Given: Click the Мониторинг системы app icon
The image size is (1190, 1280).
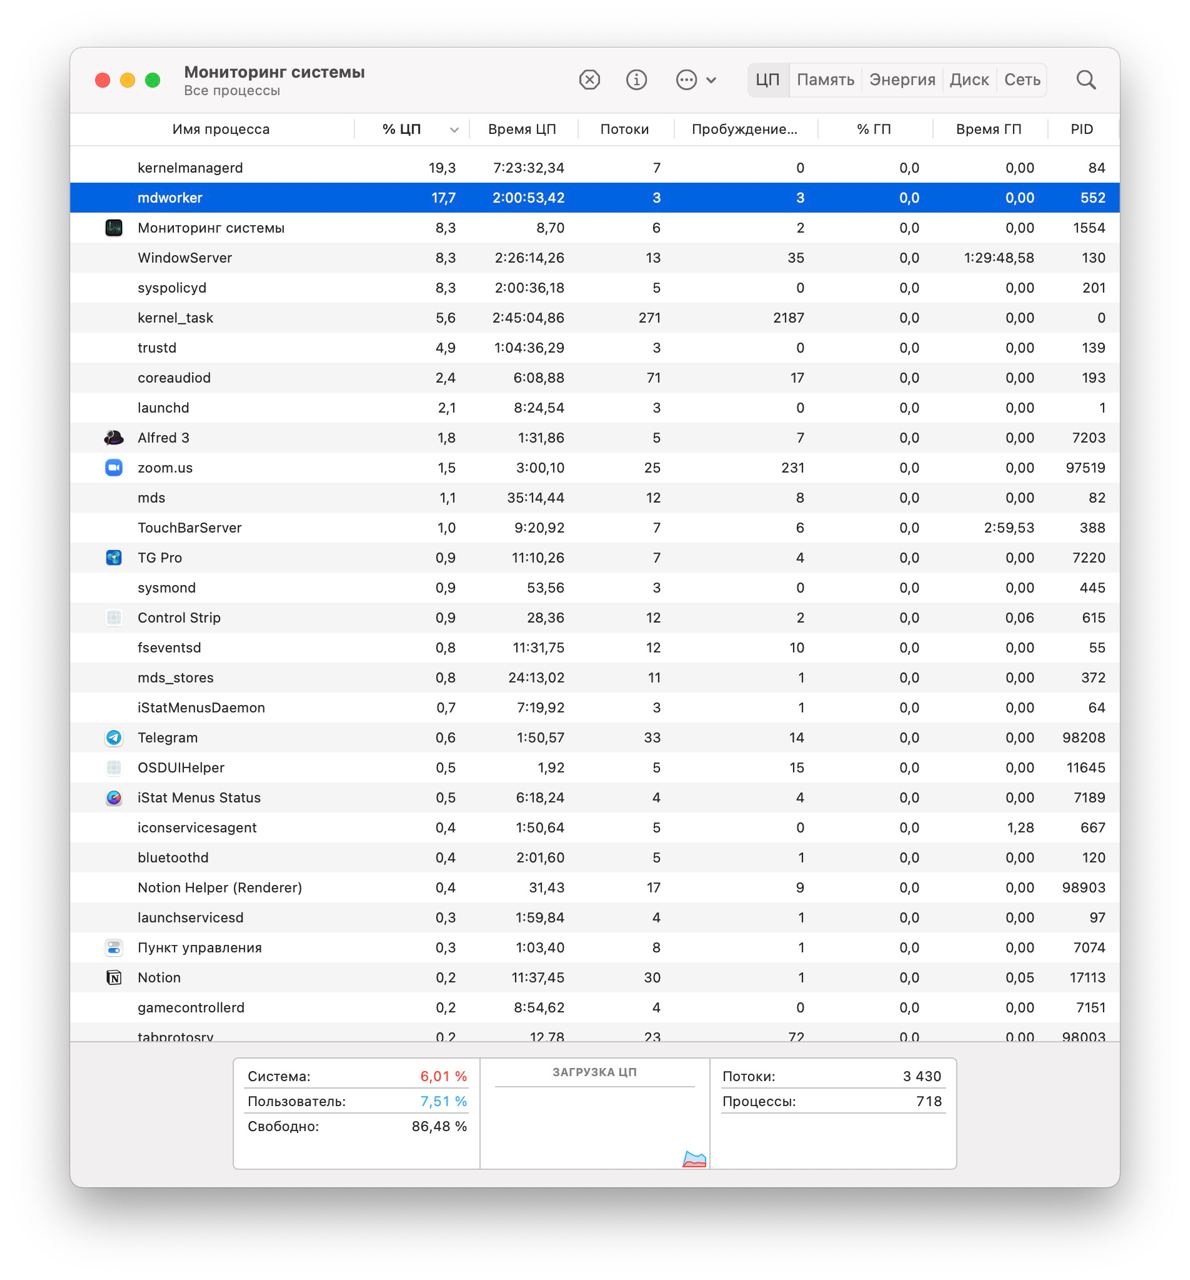Looking at the screenshot, I should 114,228.
